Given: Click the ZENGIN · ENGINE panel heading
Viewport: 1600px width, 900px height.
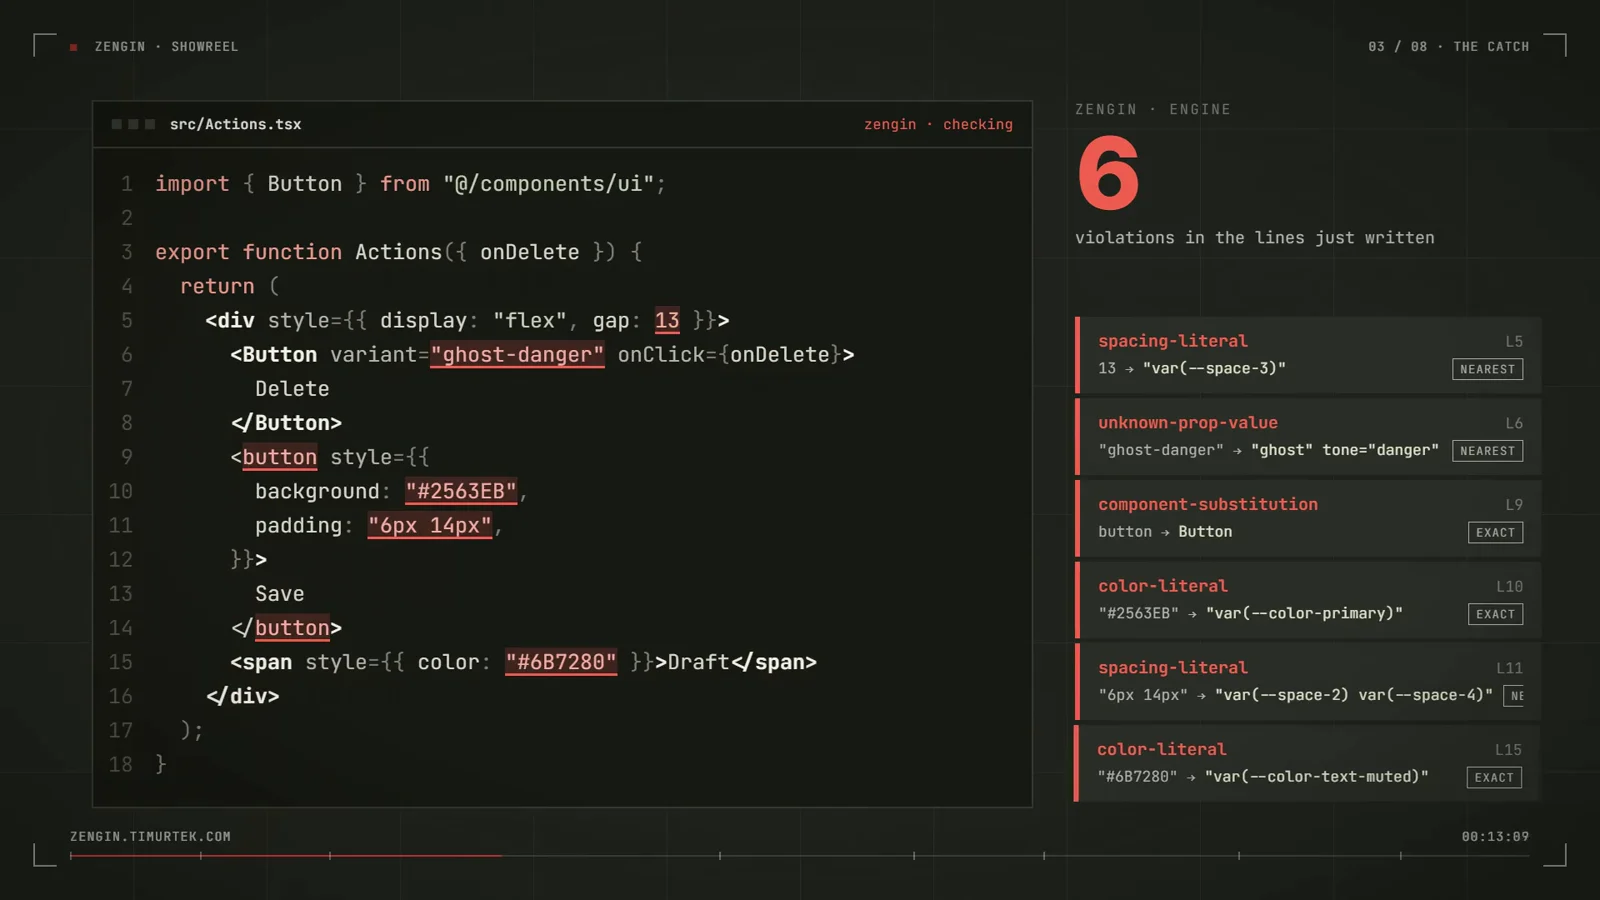Looking at the screenshot, I should click(1153, 109).
